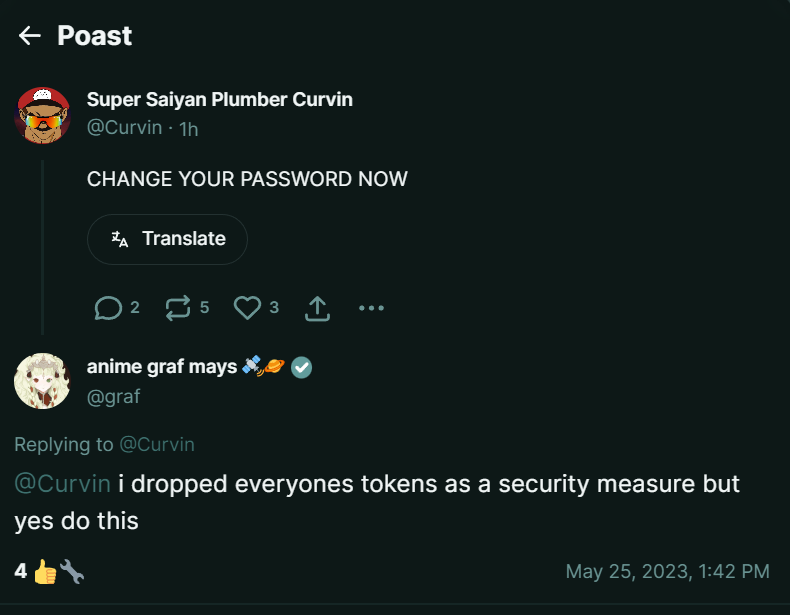The width and height of the screenshot is (790, 615).
Task: Repost Curvin's password warning post
Action: pos(178,308)
